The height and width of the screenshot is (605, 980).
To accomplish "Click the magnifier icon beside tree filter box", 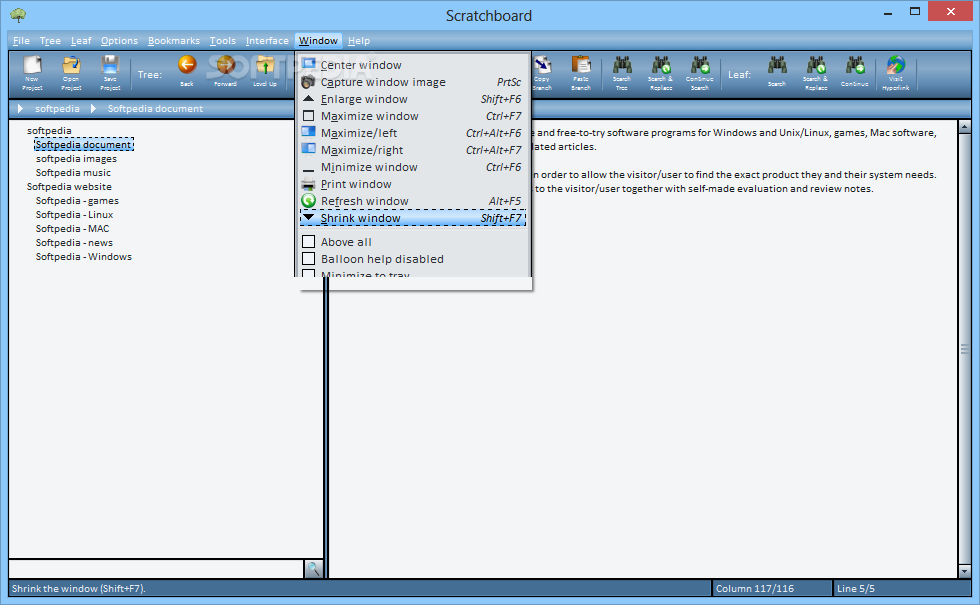I will (313, 569).
